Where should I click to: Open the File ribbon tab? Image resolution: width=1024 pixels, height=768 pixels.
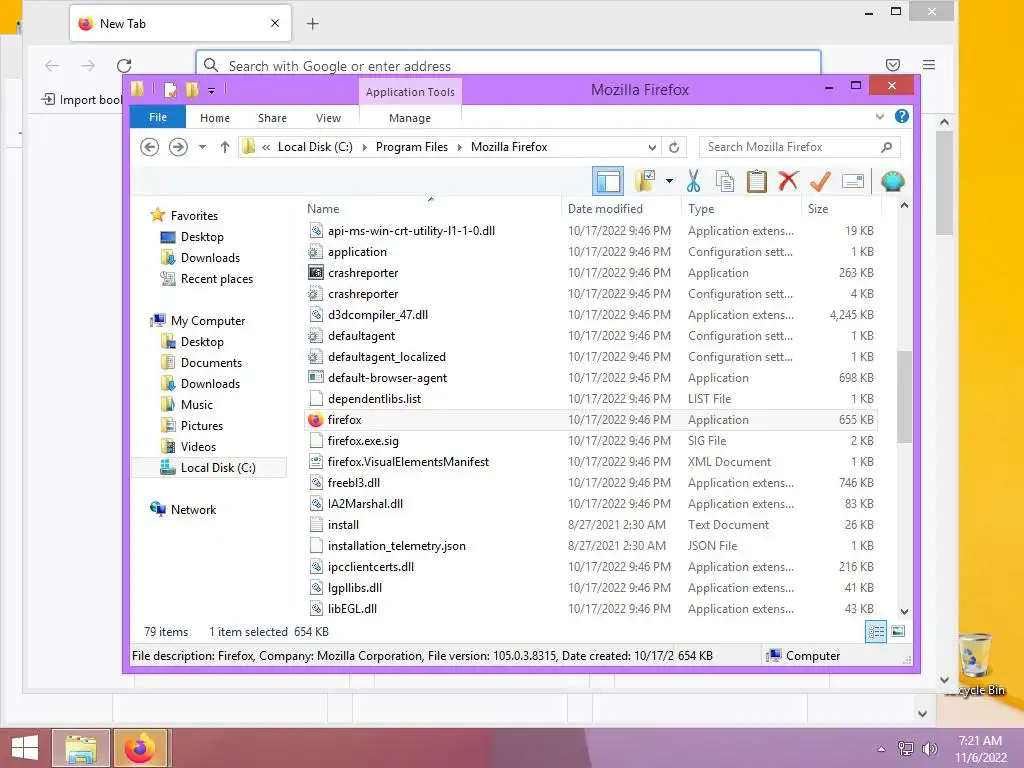pos(158,117)
